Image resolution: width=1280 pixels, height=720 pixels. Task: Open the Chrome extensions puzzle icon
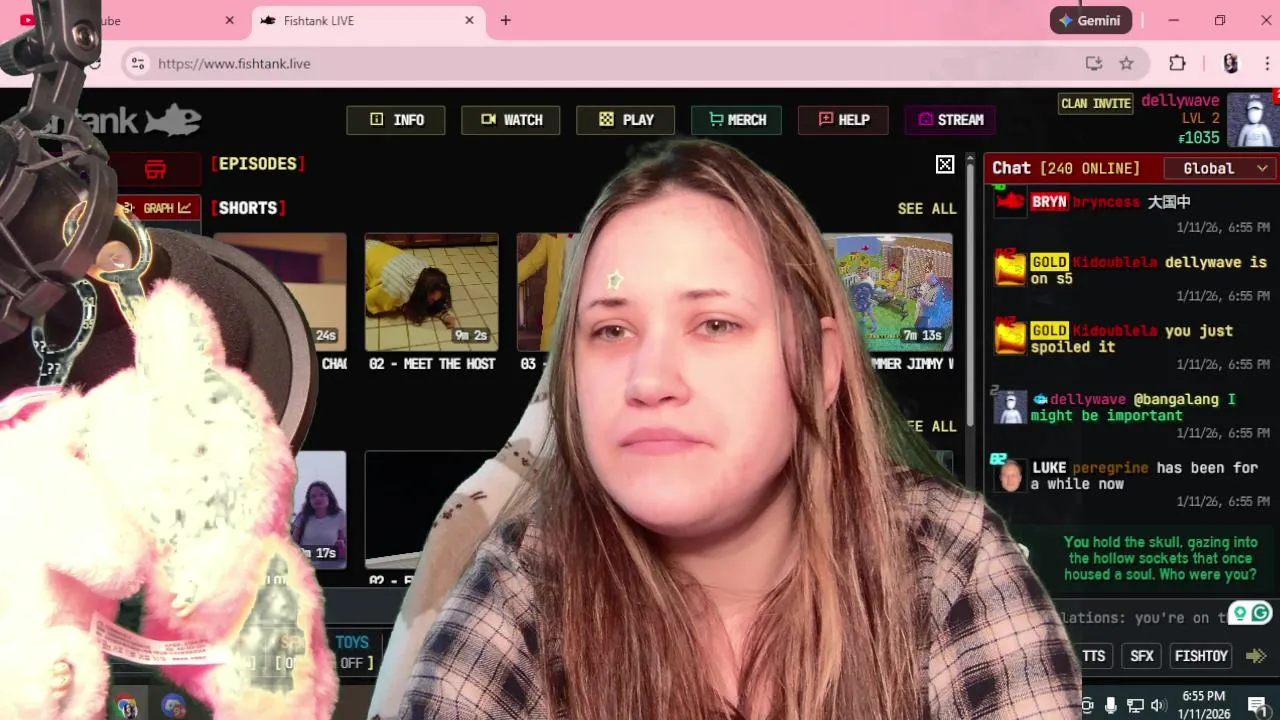(x=1177, y=63)
